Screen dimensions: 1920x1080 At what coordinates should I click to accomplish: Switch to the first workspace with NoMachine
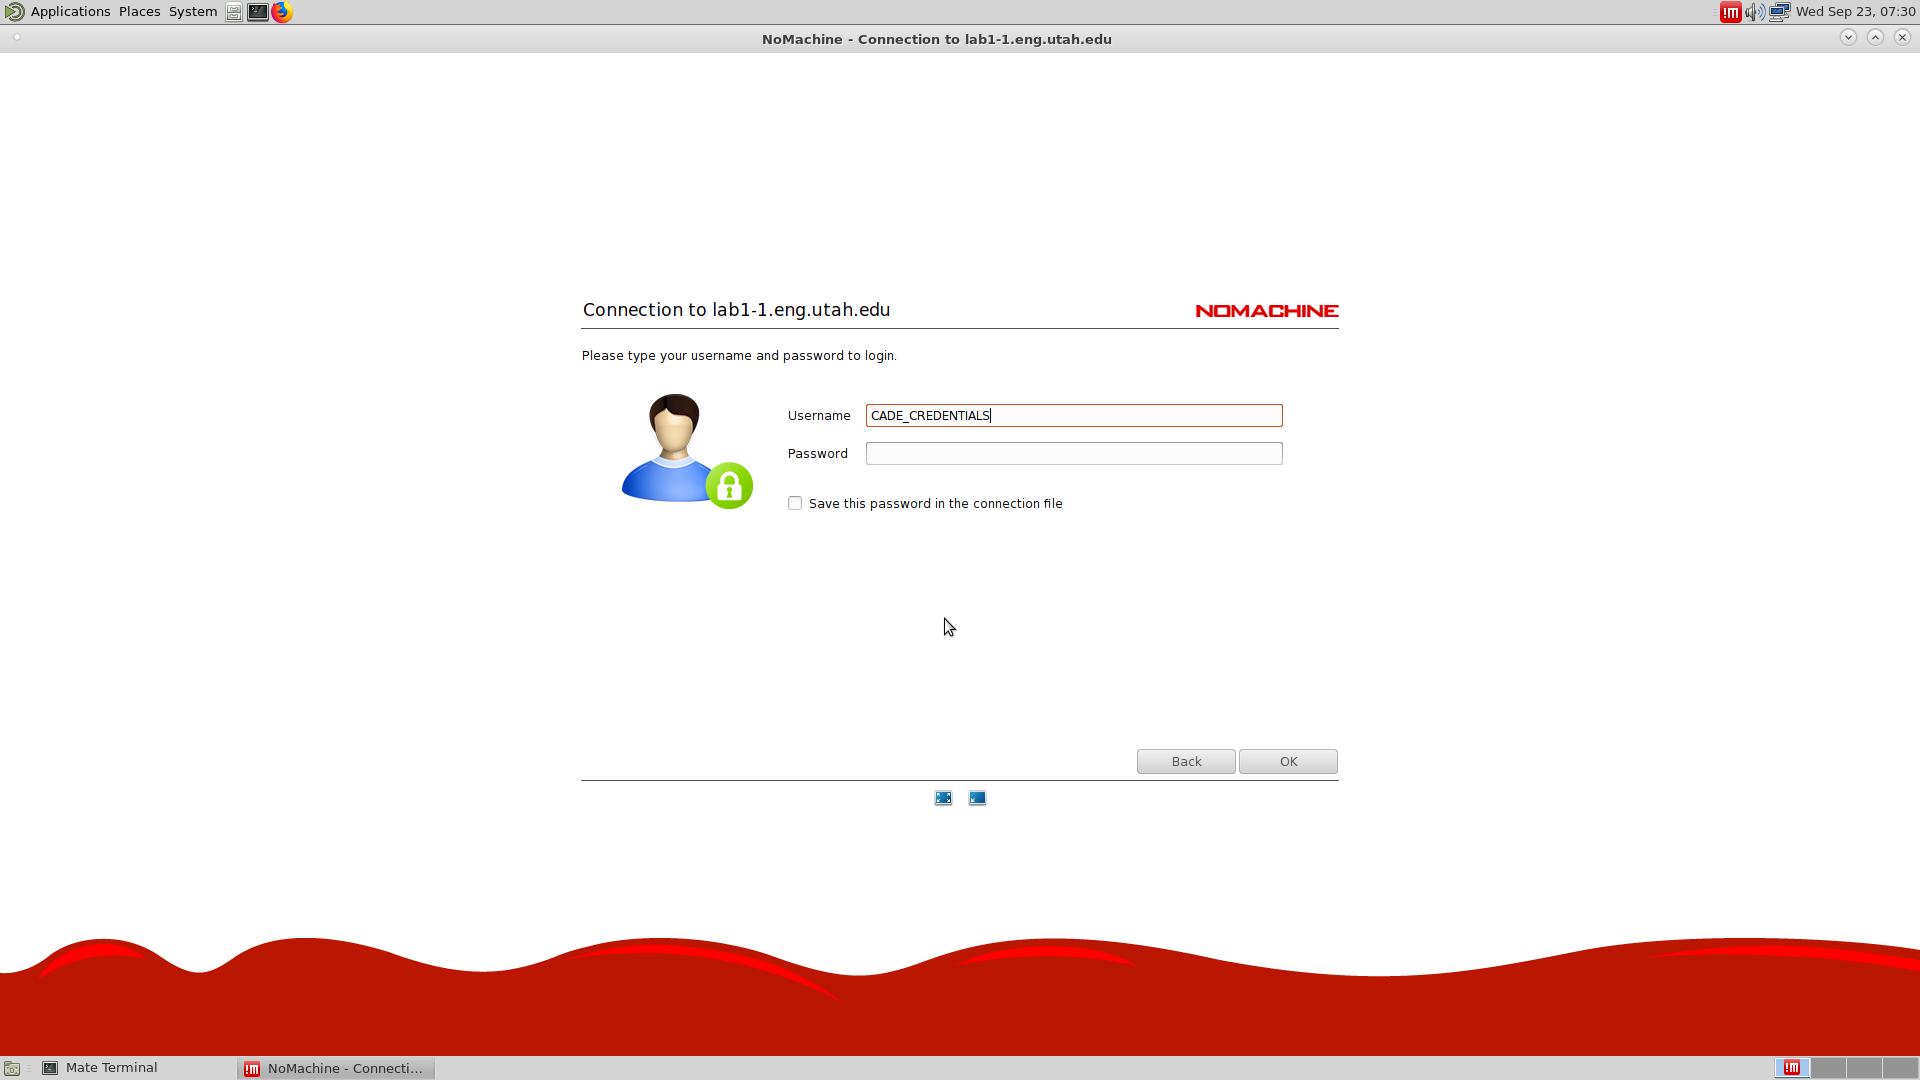tap(1792, 1068)
